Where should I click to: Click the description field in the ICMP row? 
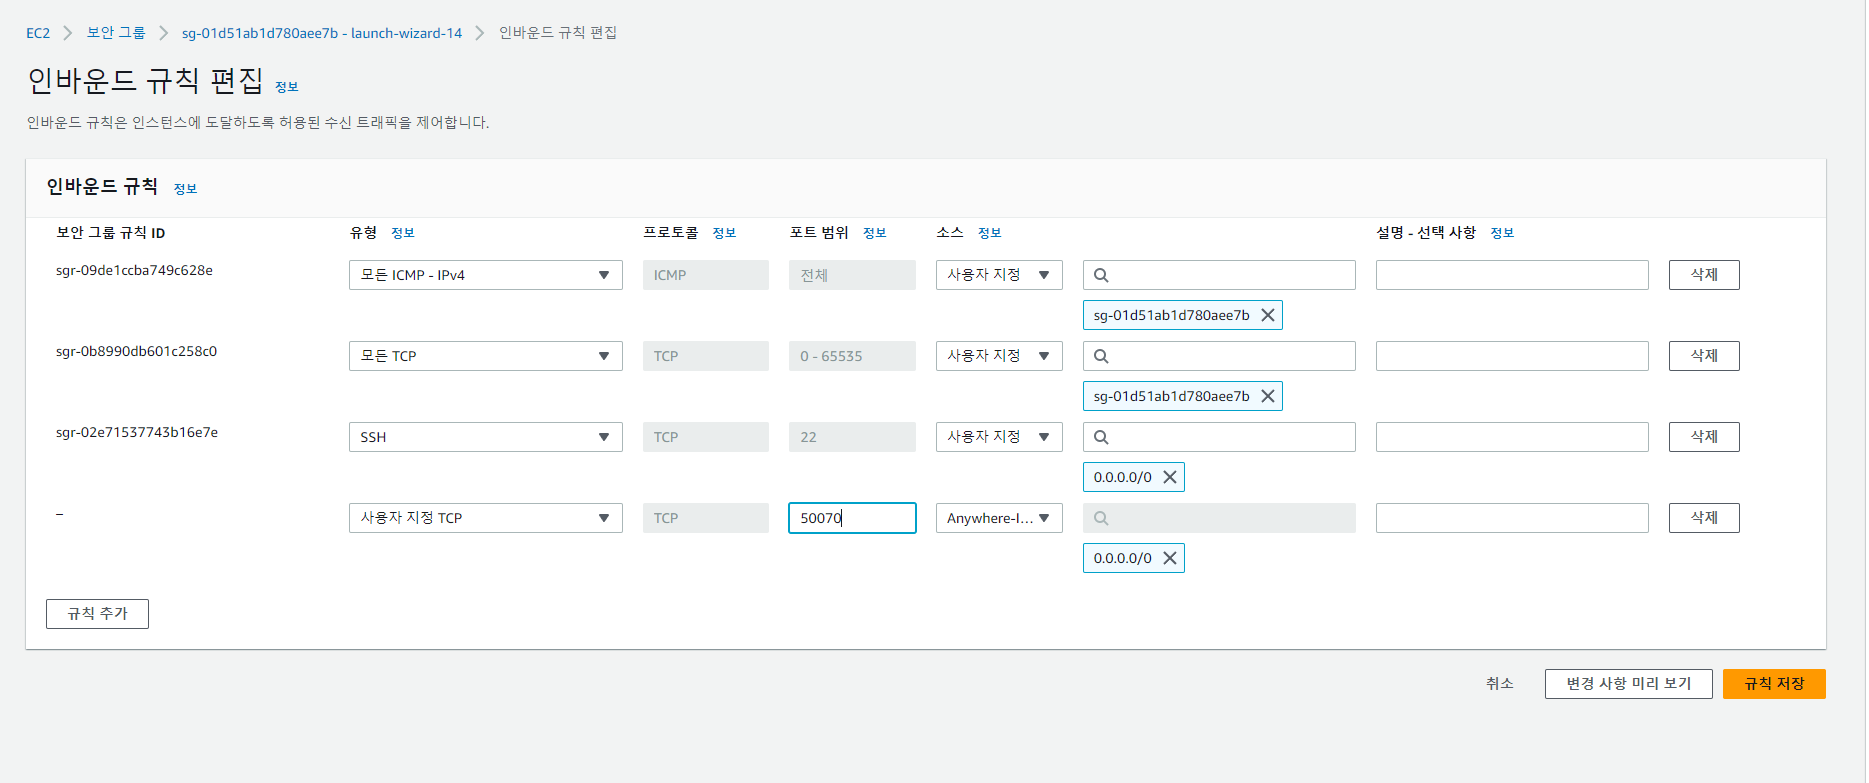[1512, 275]
